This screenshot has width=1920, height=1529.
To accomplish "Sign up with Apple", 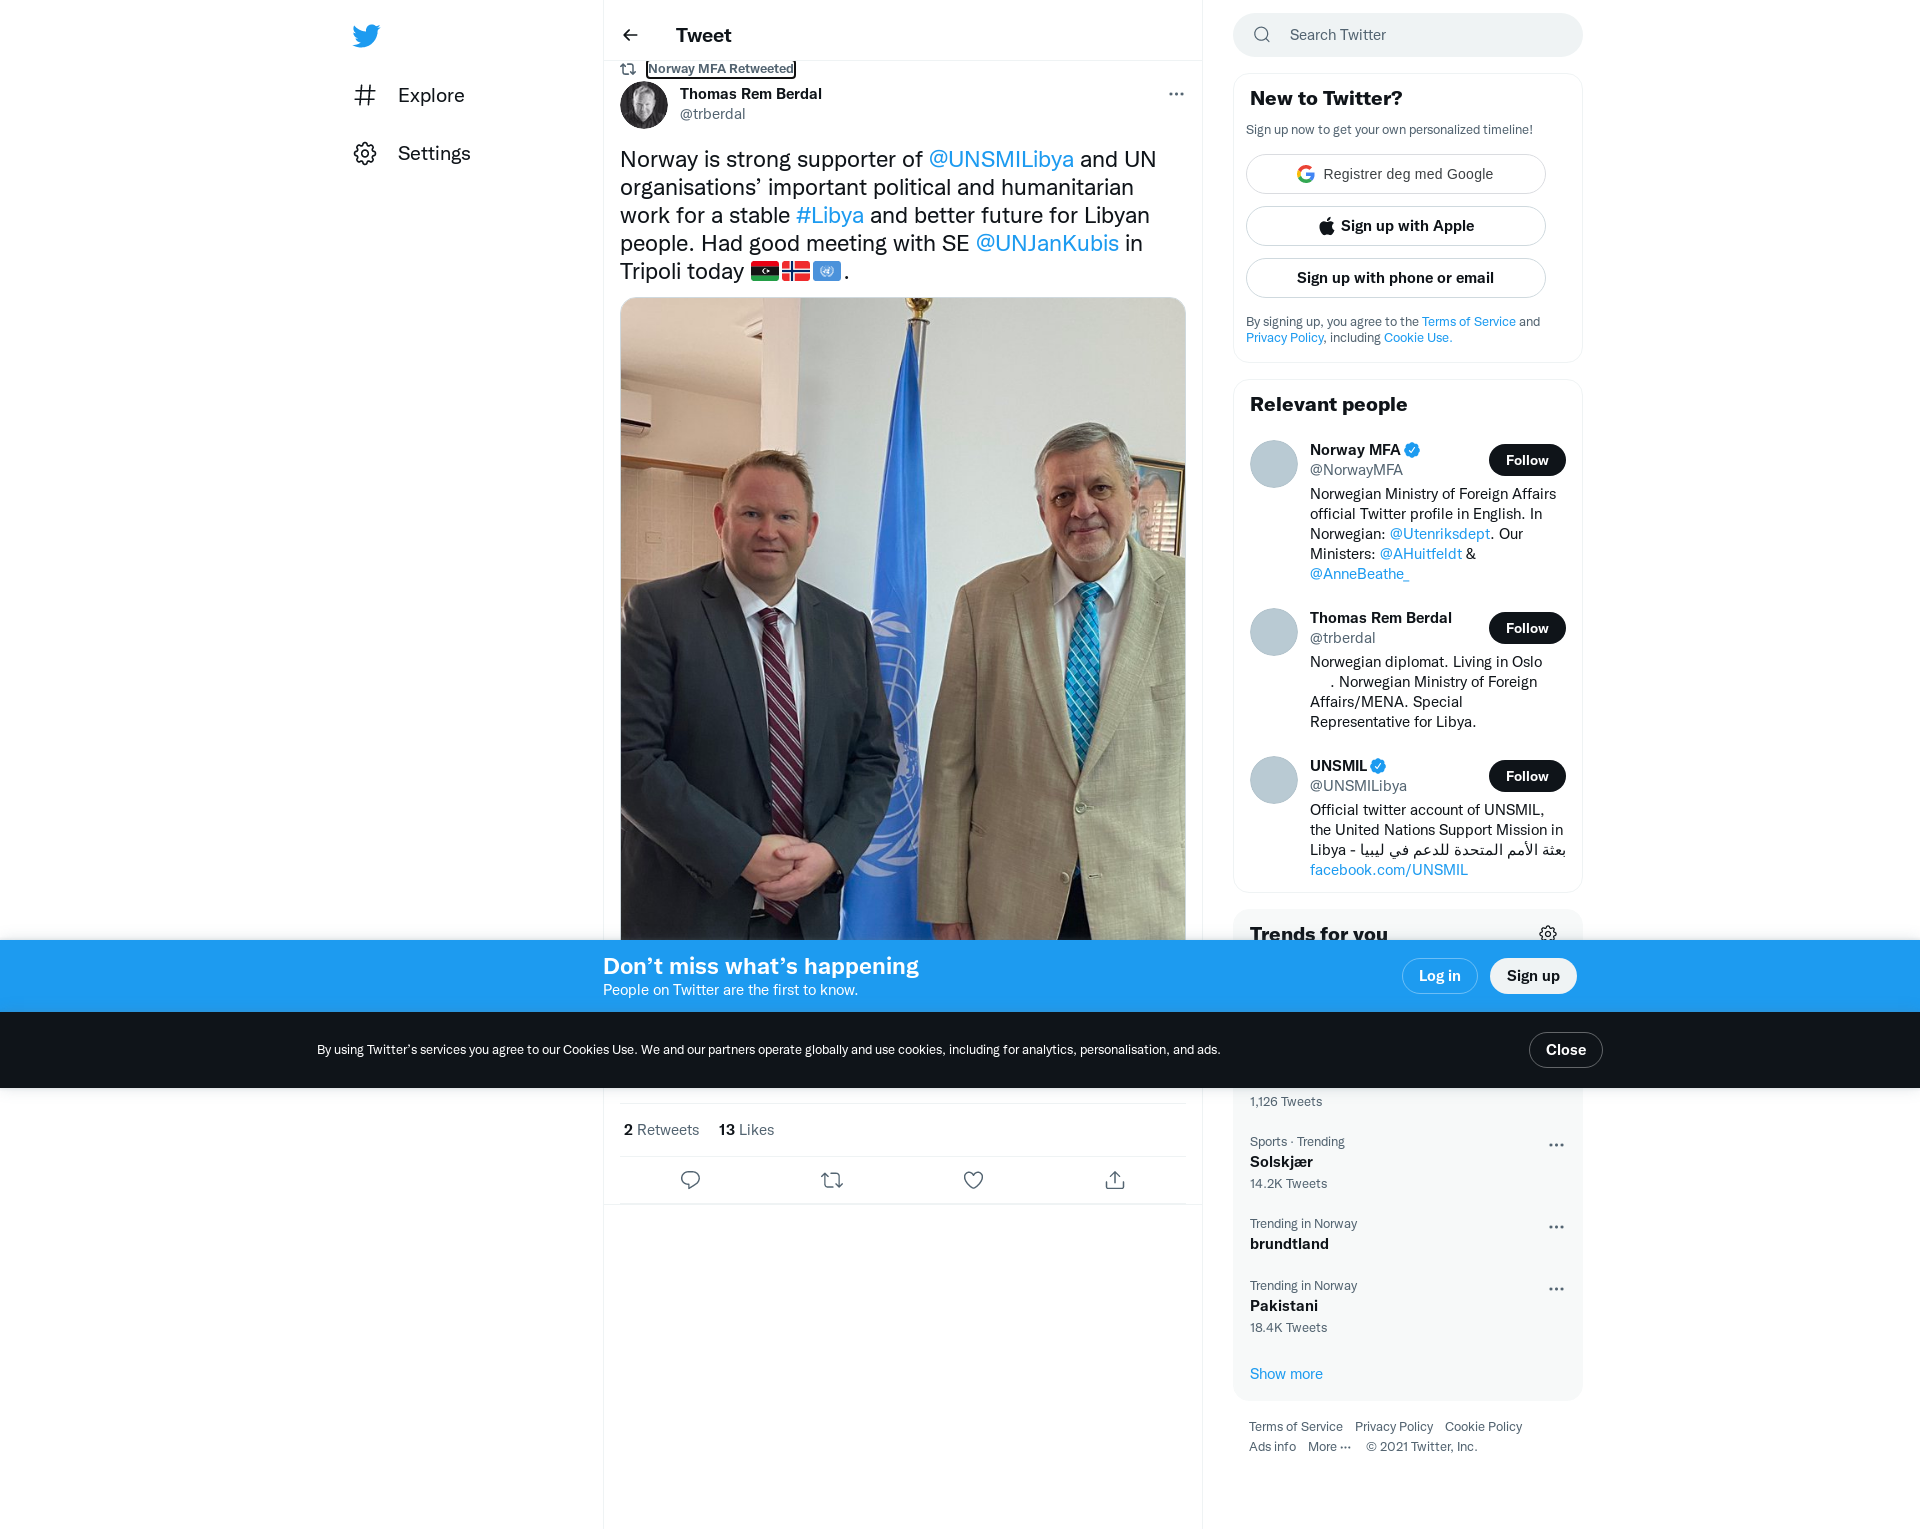I will [x=1396, y=226].
